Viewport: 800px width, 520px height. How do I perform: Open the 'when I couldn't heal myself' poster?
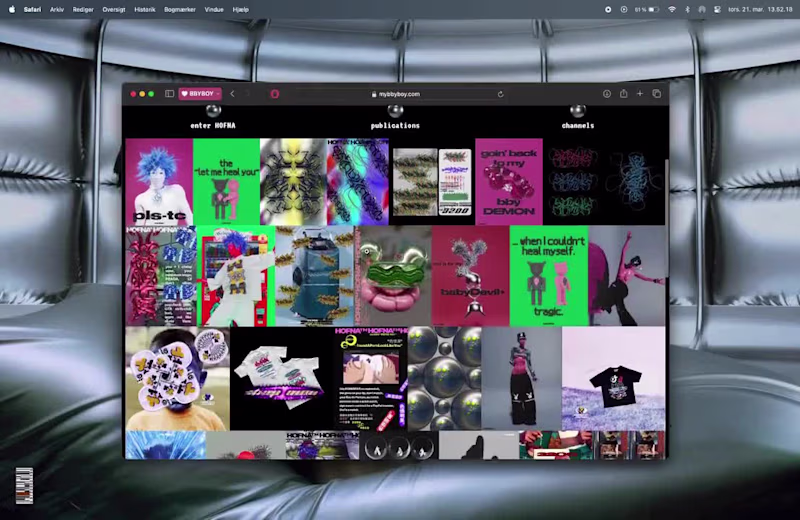coord(549,276)
